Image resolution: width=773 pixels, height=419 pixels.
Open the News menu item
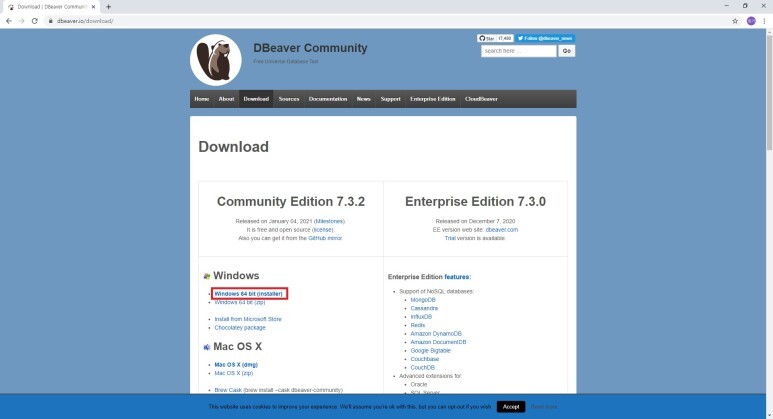click(363, 99)
